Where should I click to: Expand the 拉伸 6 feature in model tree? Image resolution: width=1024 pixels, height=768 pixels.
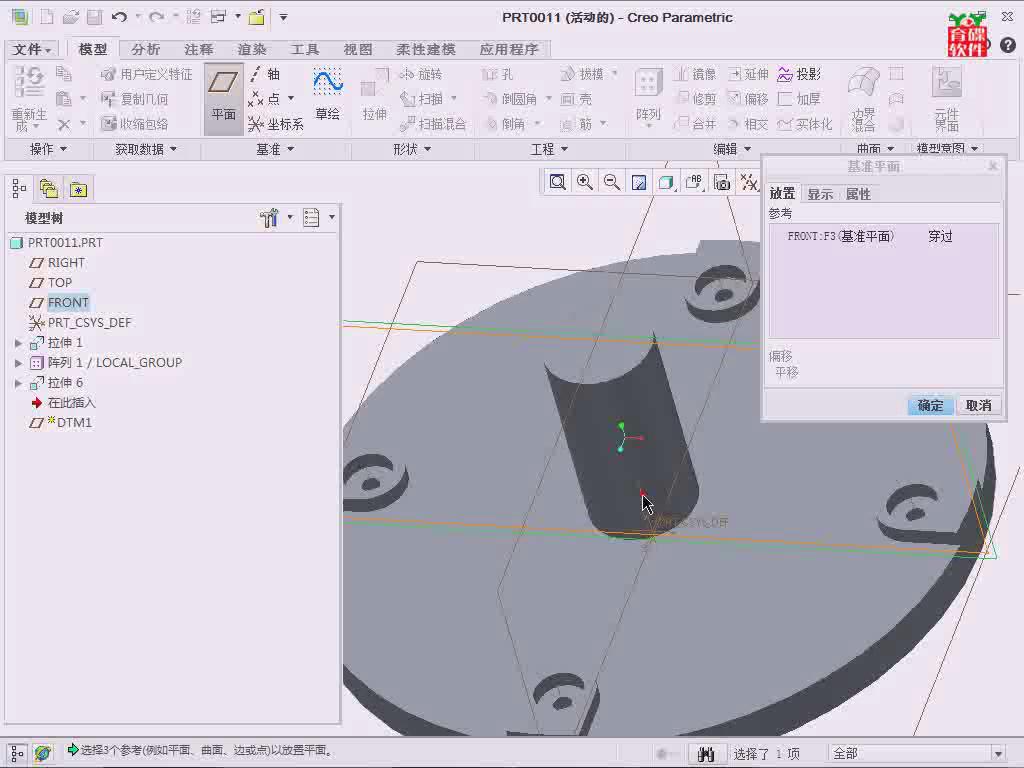(18, 383)
